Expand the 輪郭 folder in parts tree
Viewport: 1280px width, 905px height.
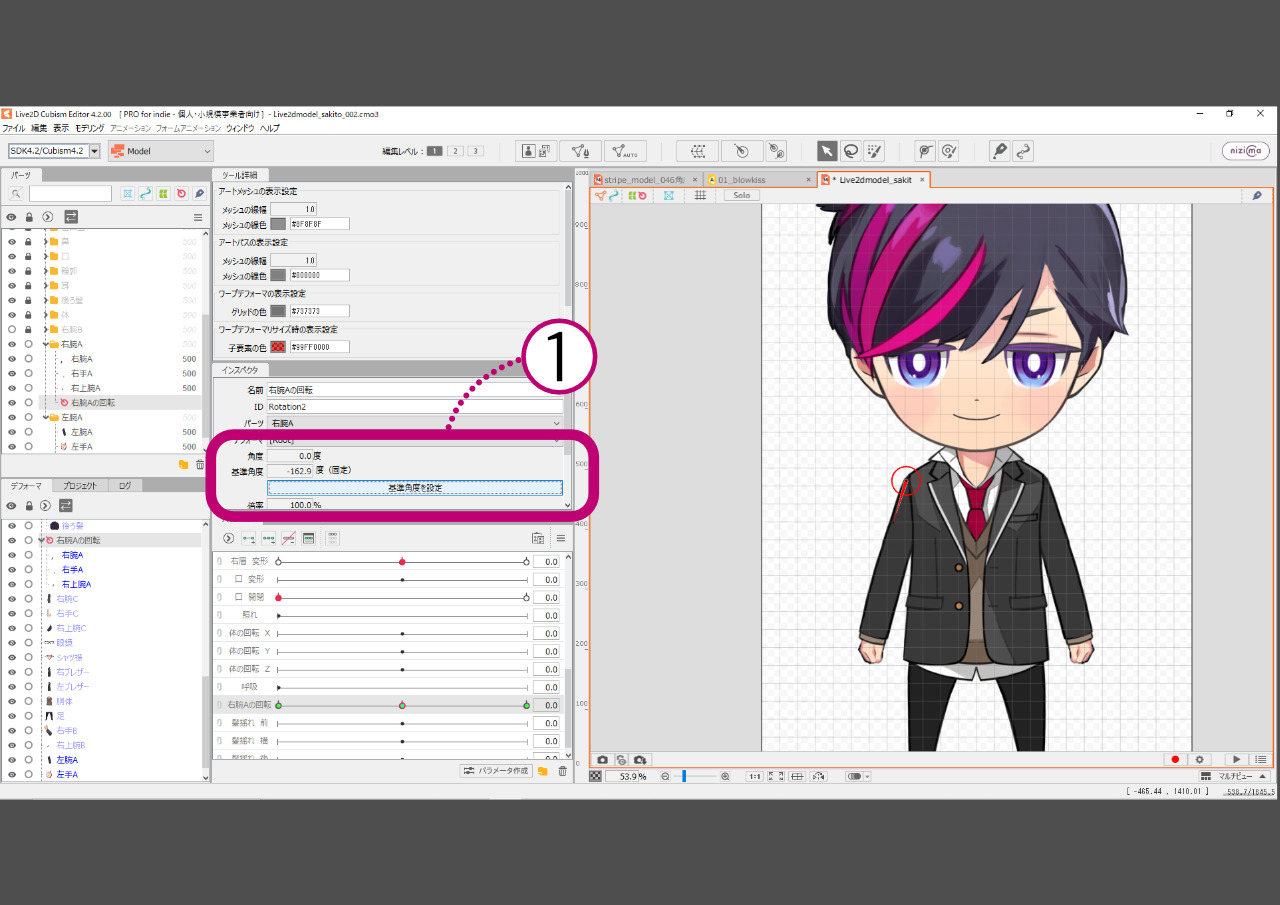pyautogui.click(x=45, y=270)
